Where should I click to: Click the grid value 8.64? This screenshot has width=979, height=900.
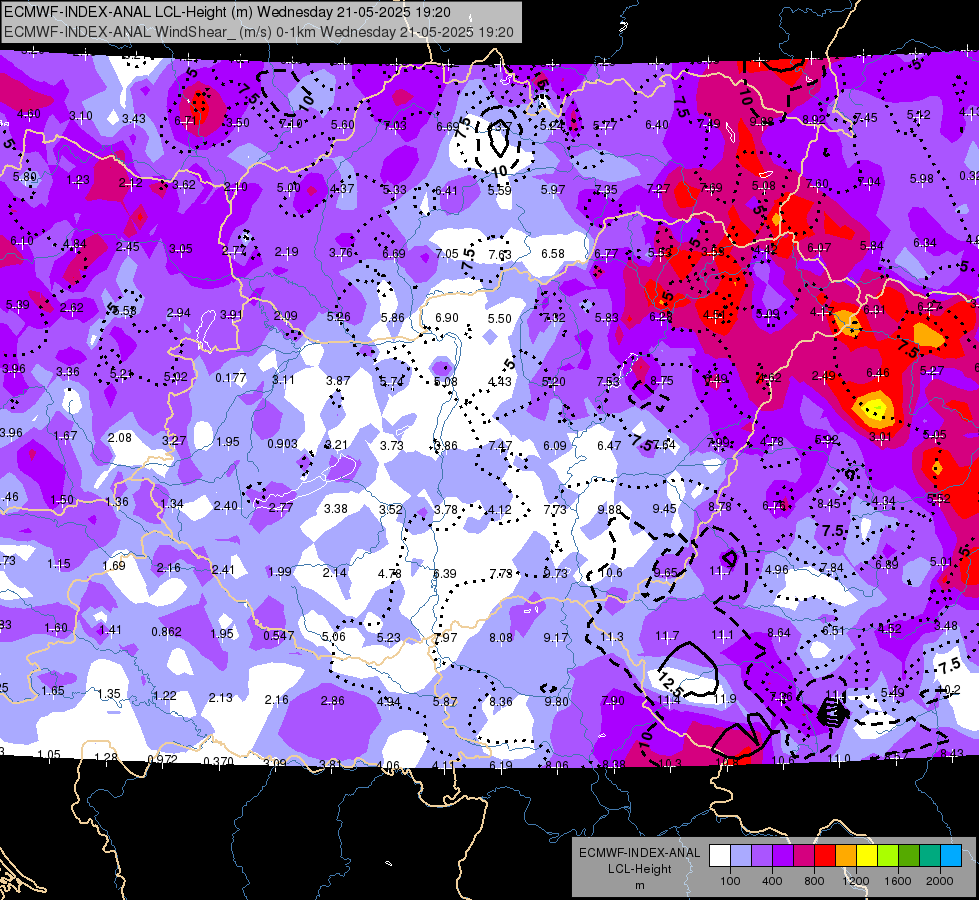coord(779,632)
